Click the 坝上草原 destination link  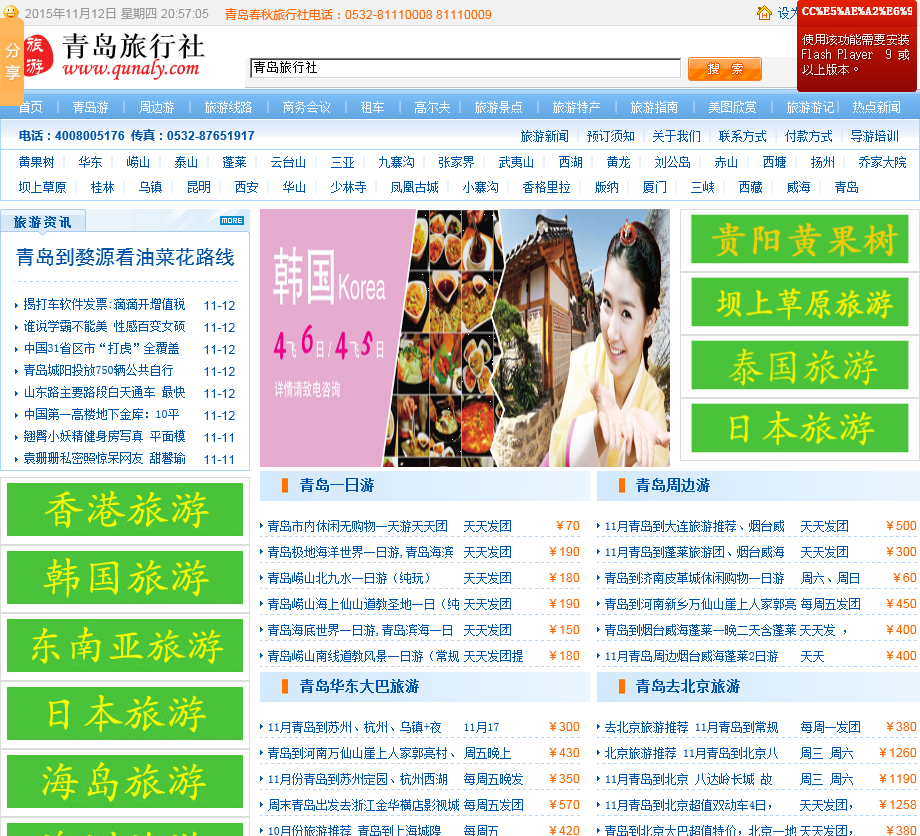click(42, 187)
